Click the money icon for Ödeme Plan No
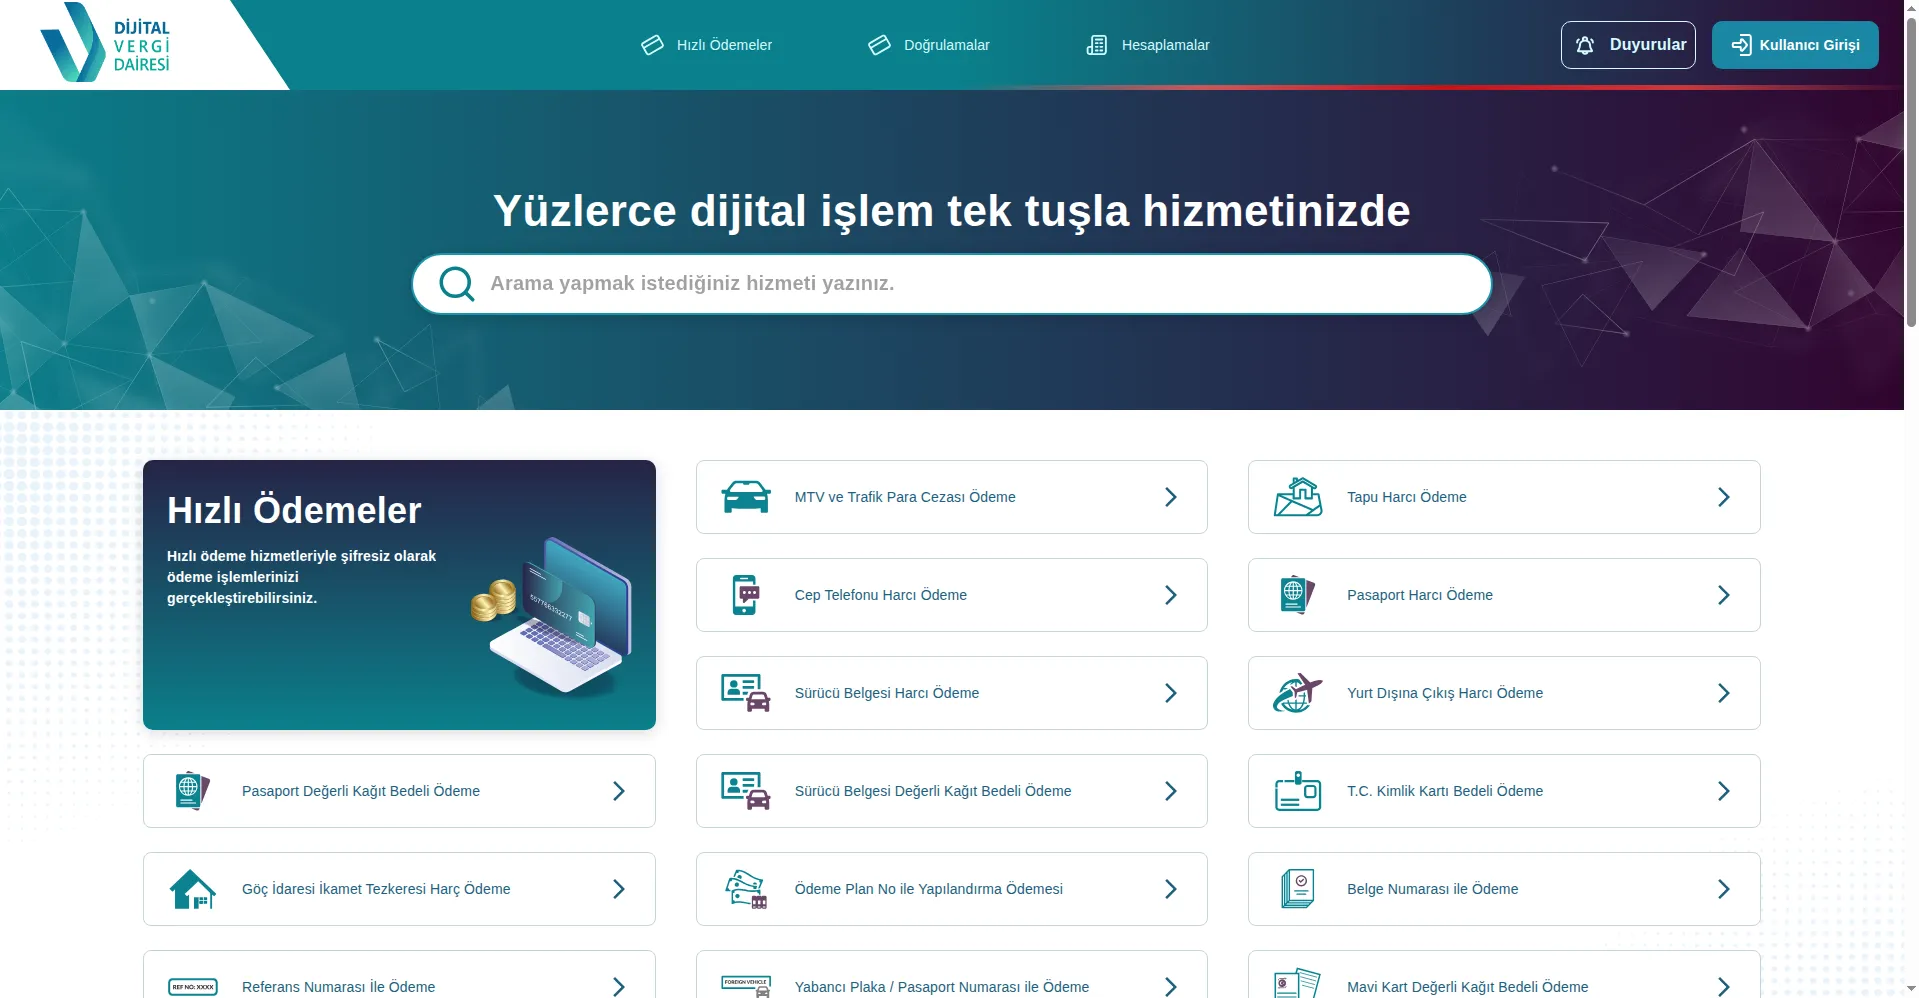1919x998 pixels. tap(745, 889)
